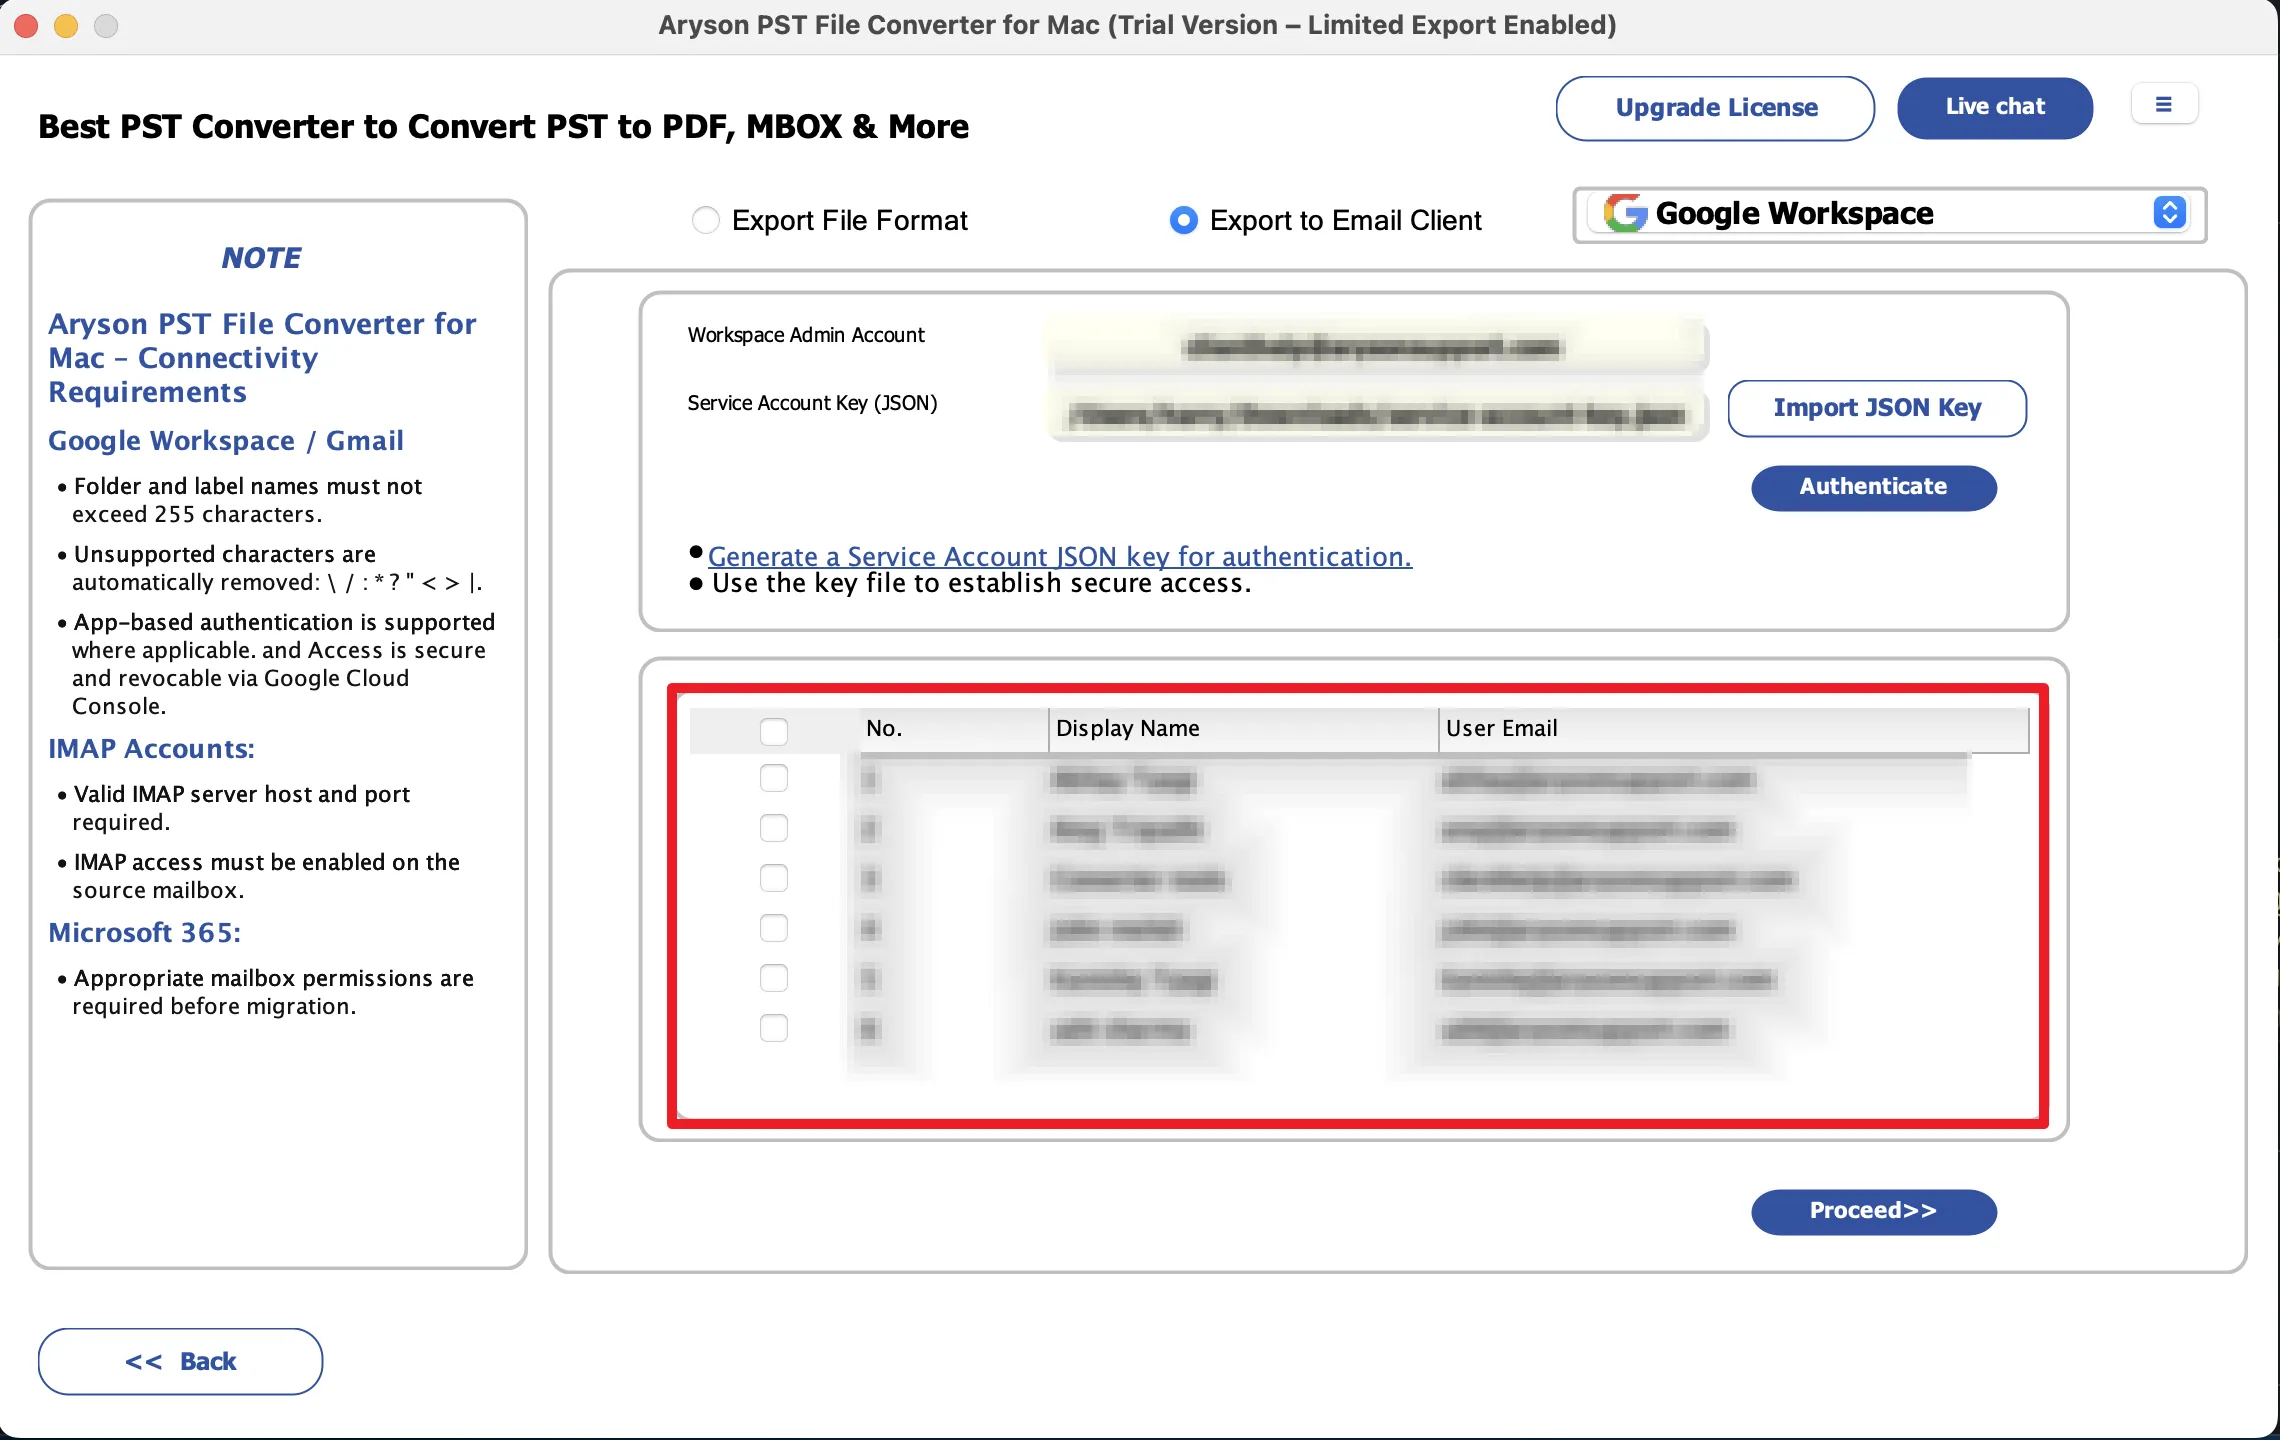The height and width of the screenshot is (1440, 2280).
Task: Check the first user row checkbox
Action: point(774,778)
